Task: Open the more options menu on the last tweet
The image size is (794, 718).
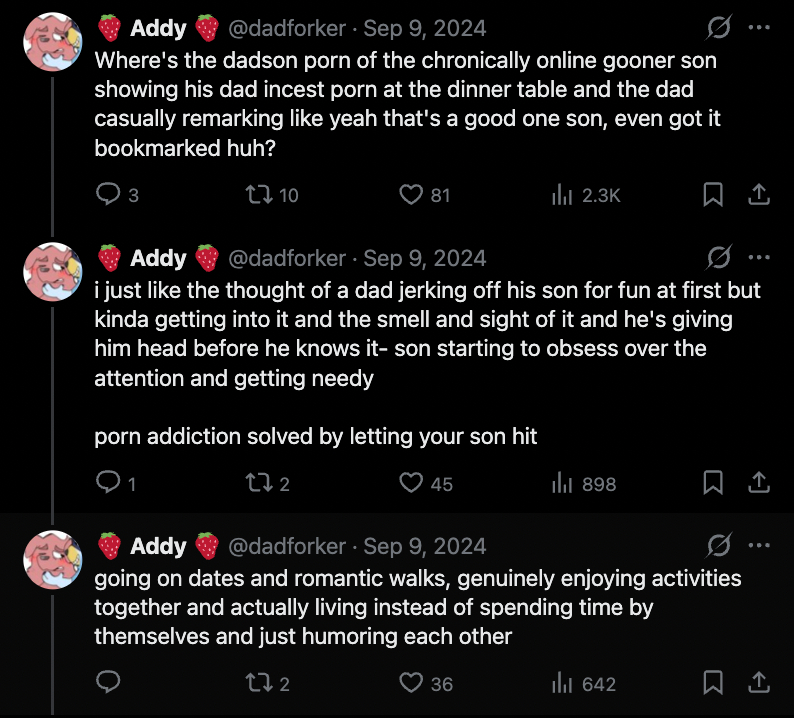Action: click(x=759, y=546)
